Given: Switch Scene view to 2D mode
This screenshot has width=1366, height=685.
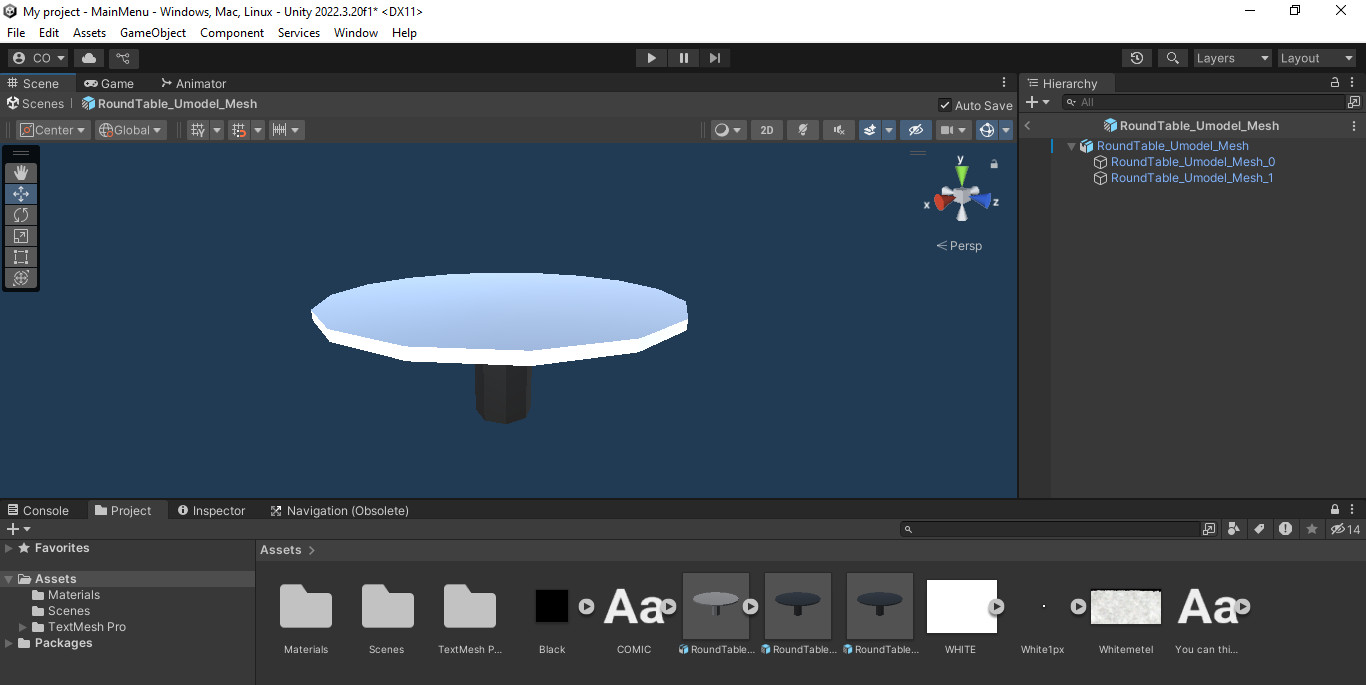Looking at the screenshot, I should pos(766,129).
